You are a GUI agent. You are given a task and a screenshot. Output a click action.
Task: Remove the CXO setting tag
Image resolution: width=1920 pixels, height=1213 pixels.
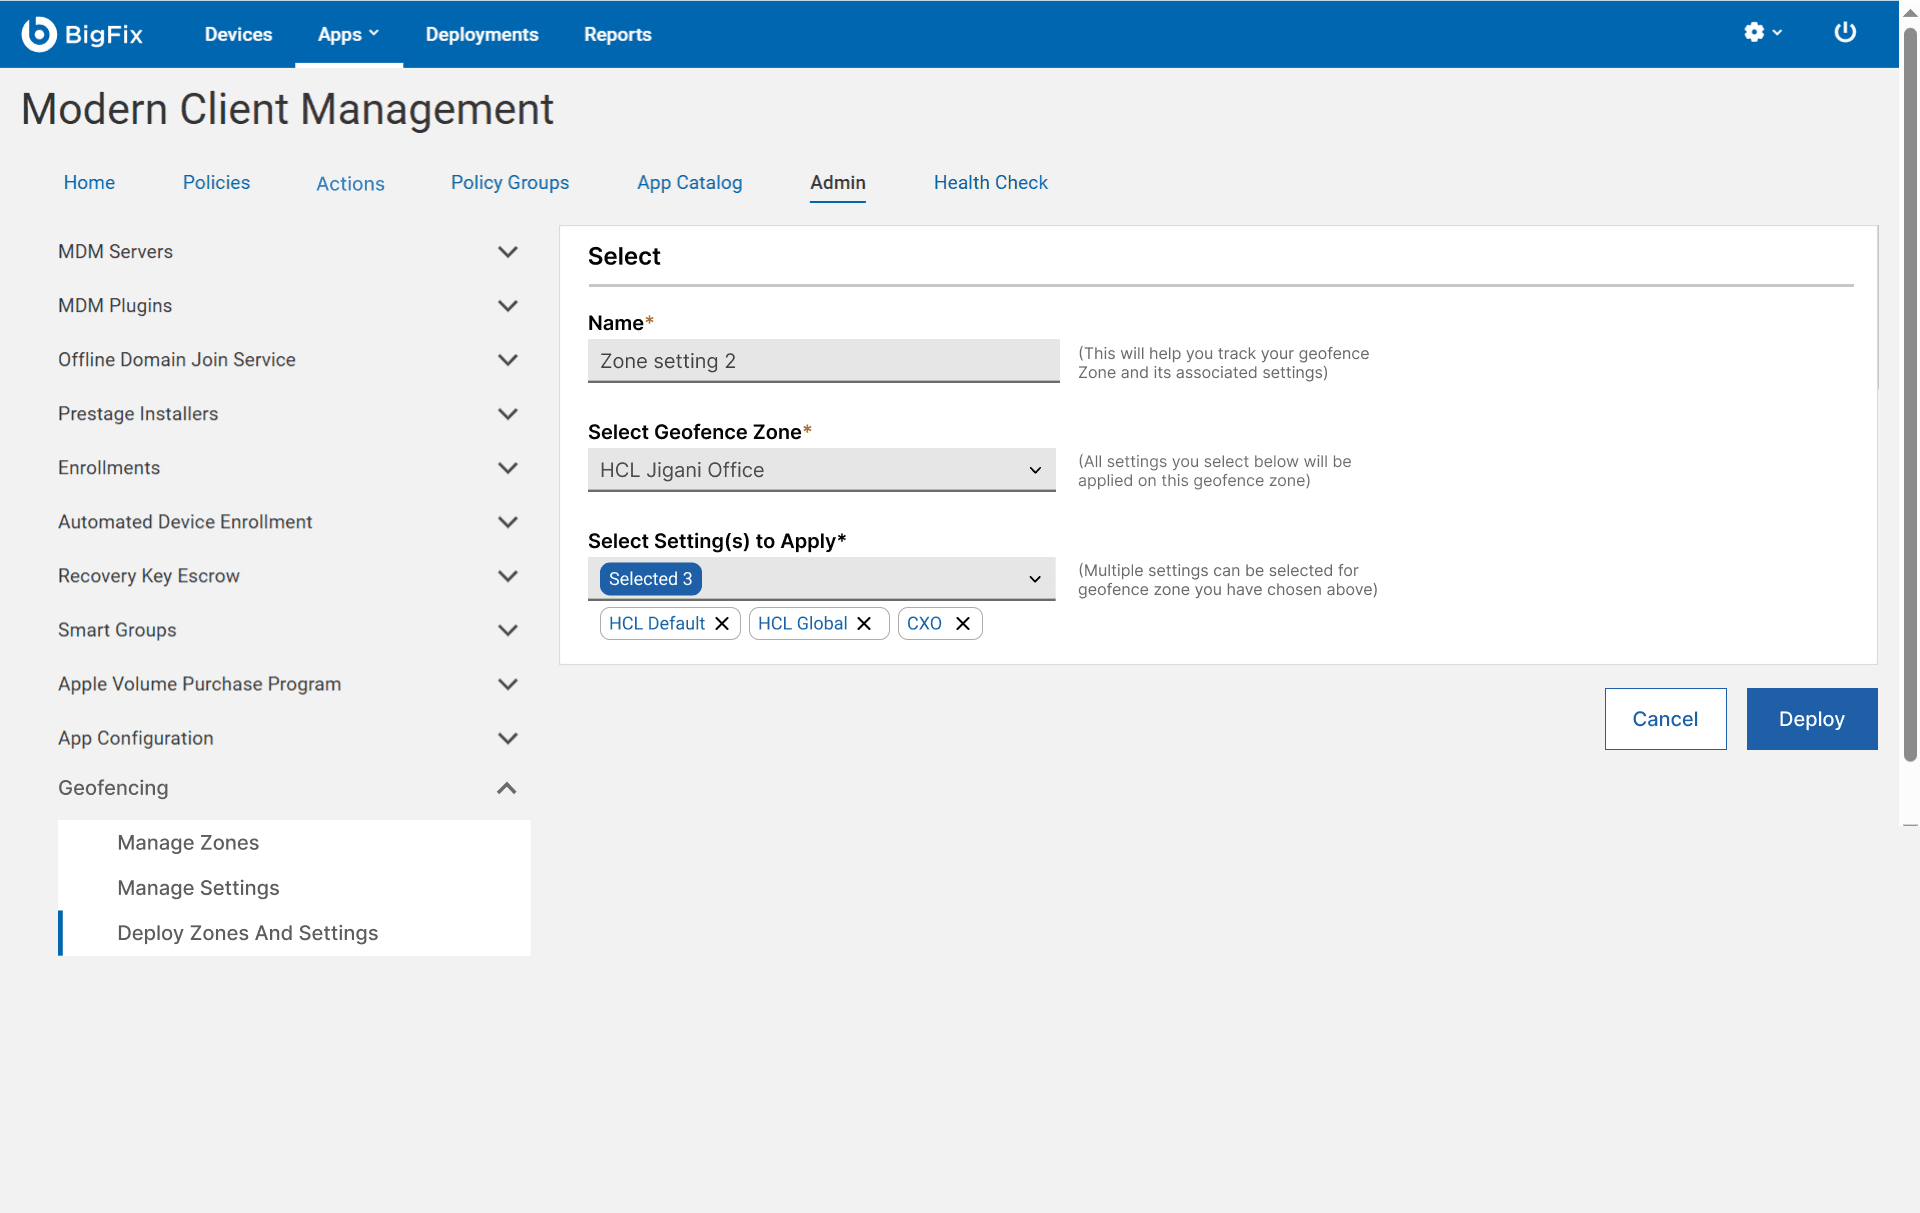click(963, 624)
